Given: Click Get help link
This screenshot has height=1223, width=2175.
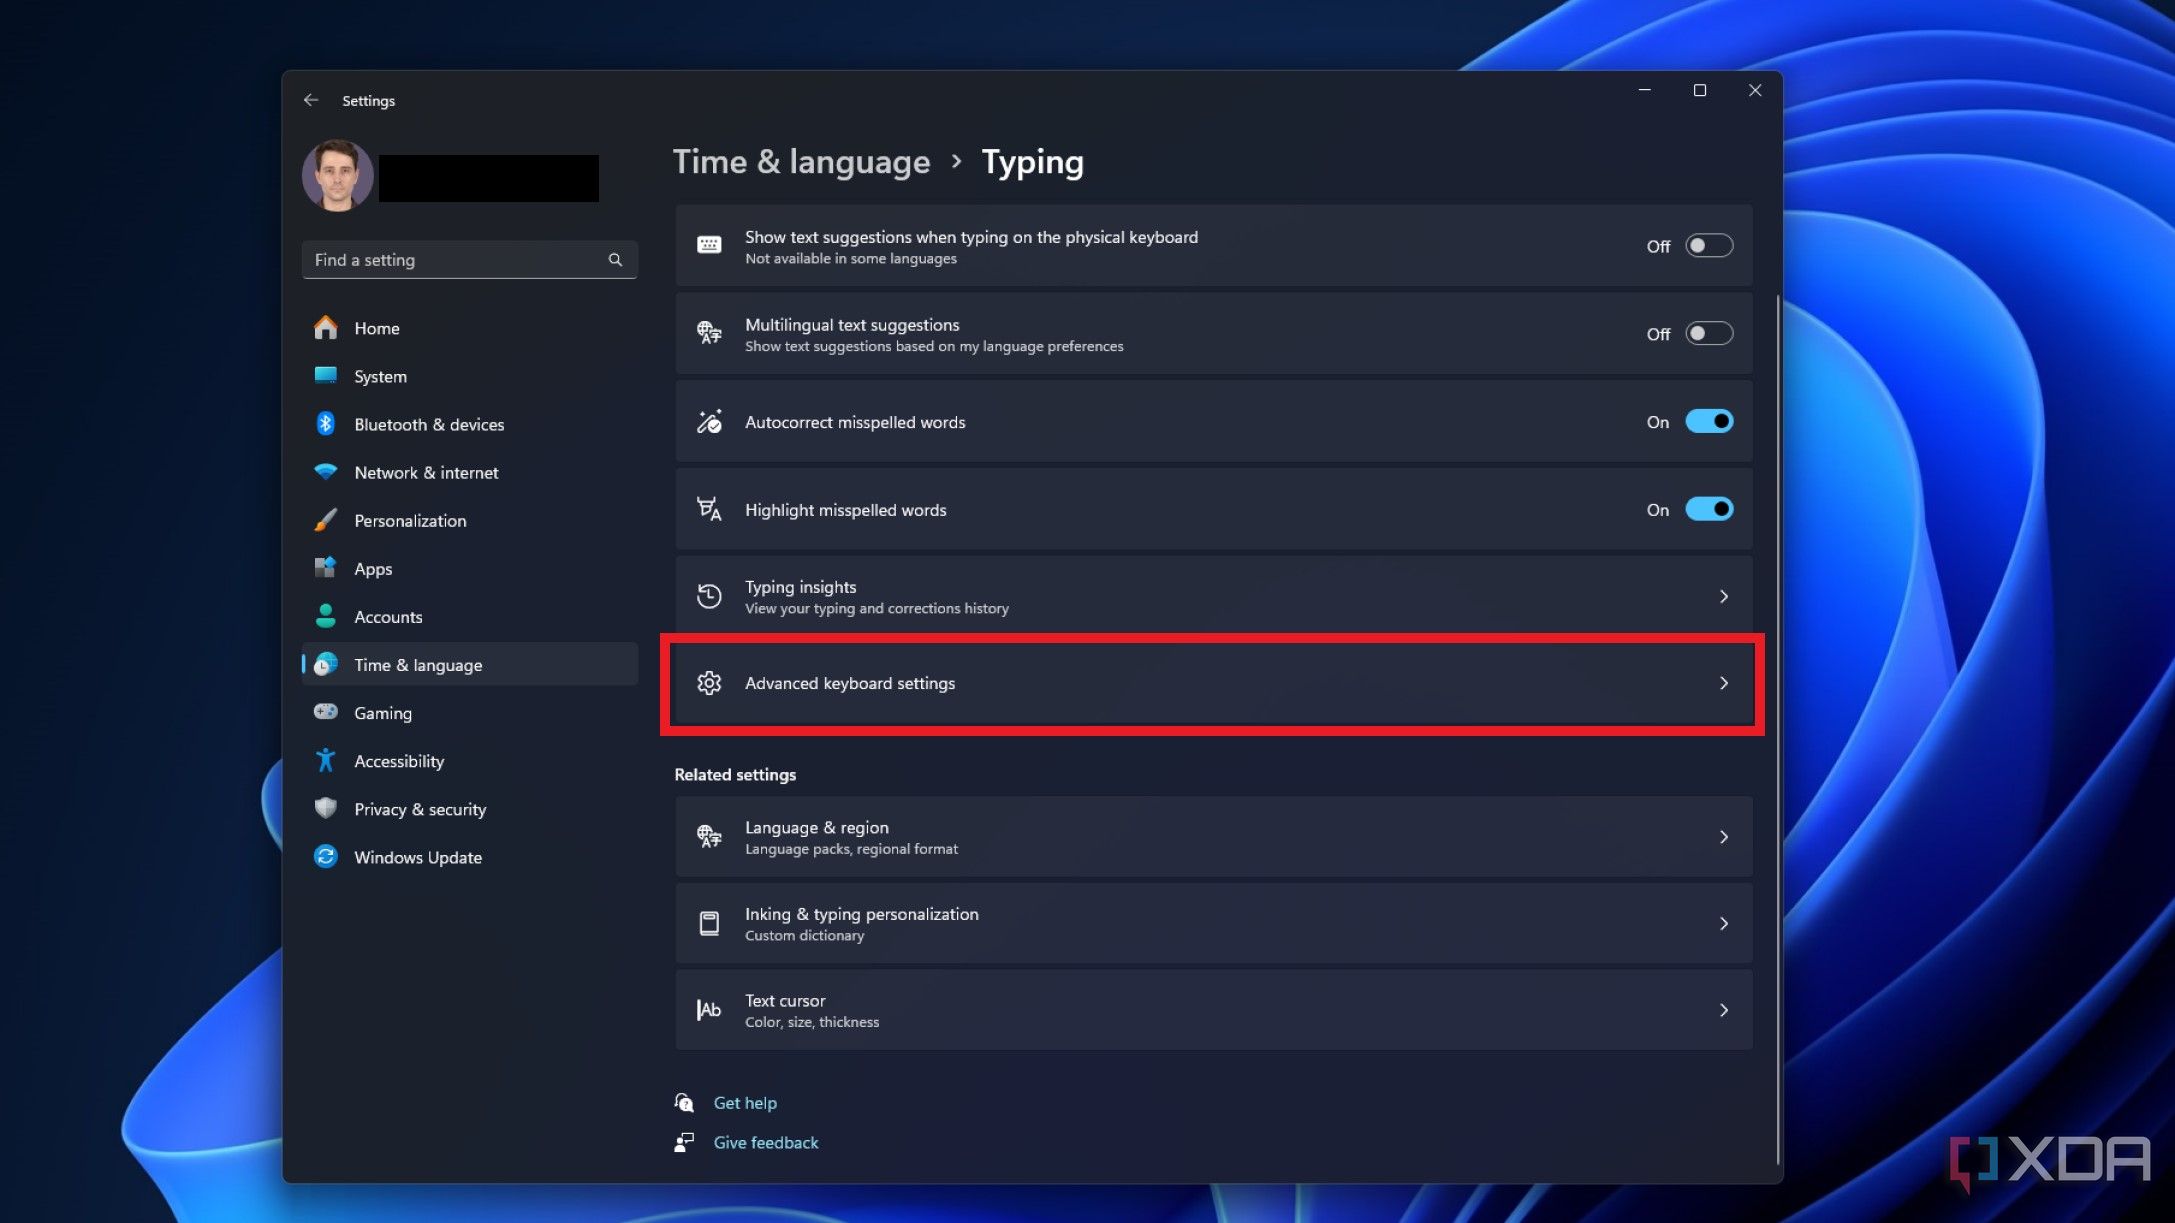Looking at the screenshot, I should tap(744, 1102).
